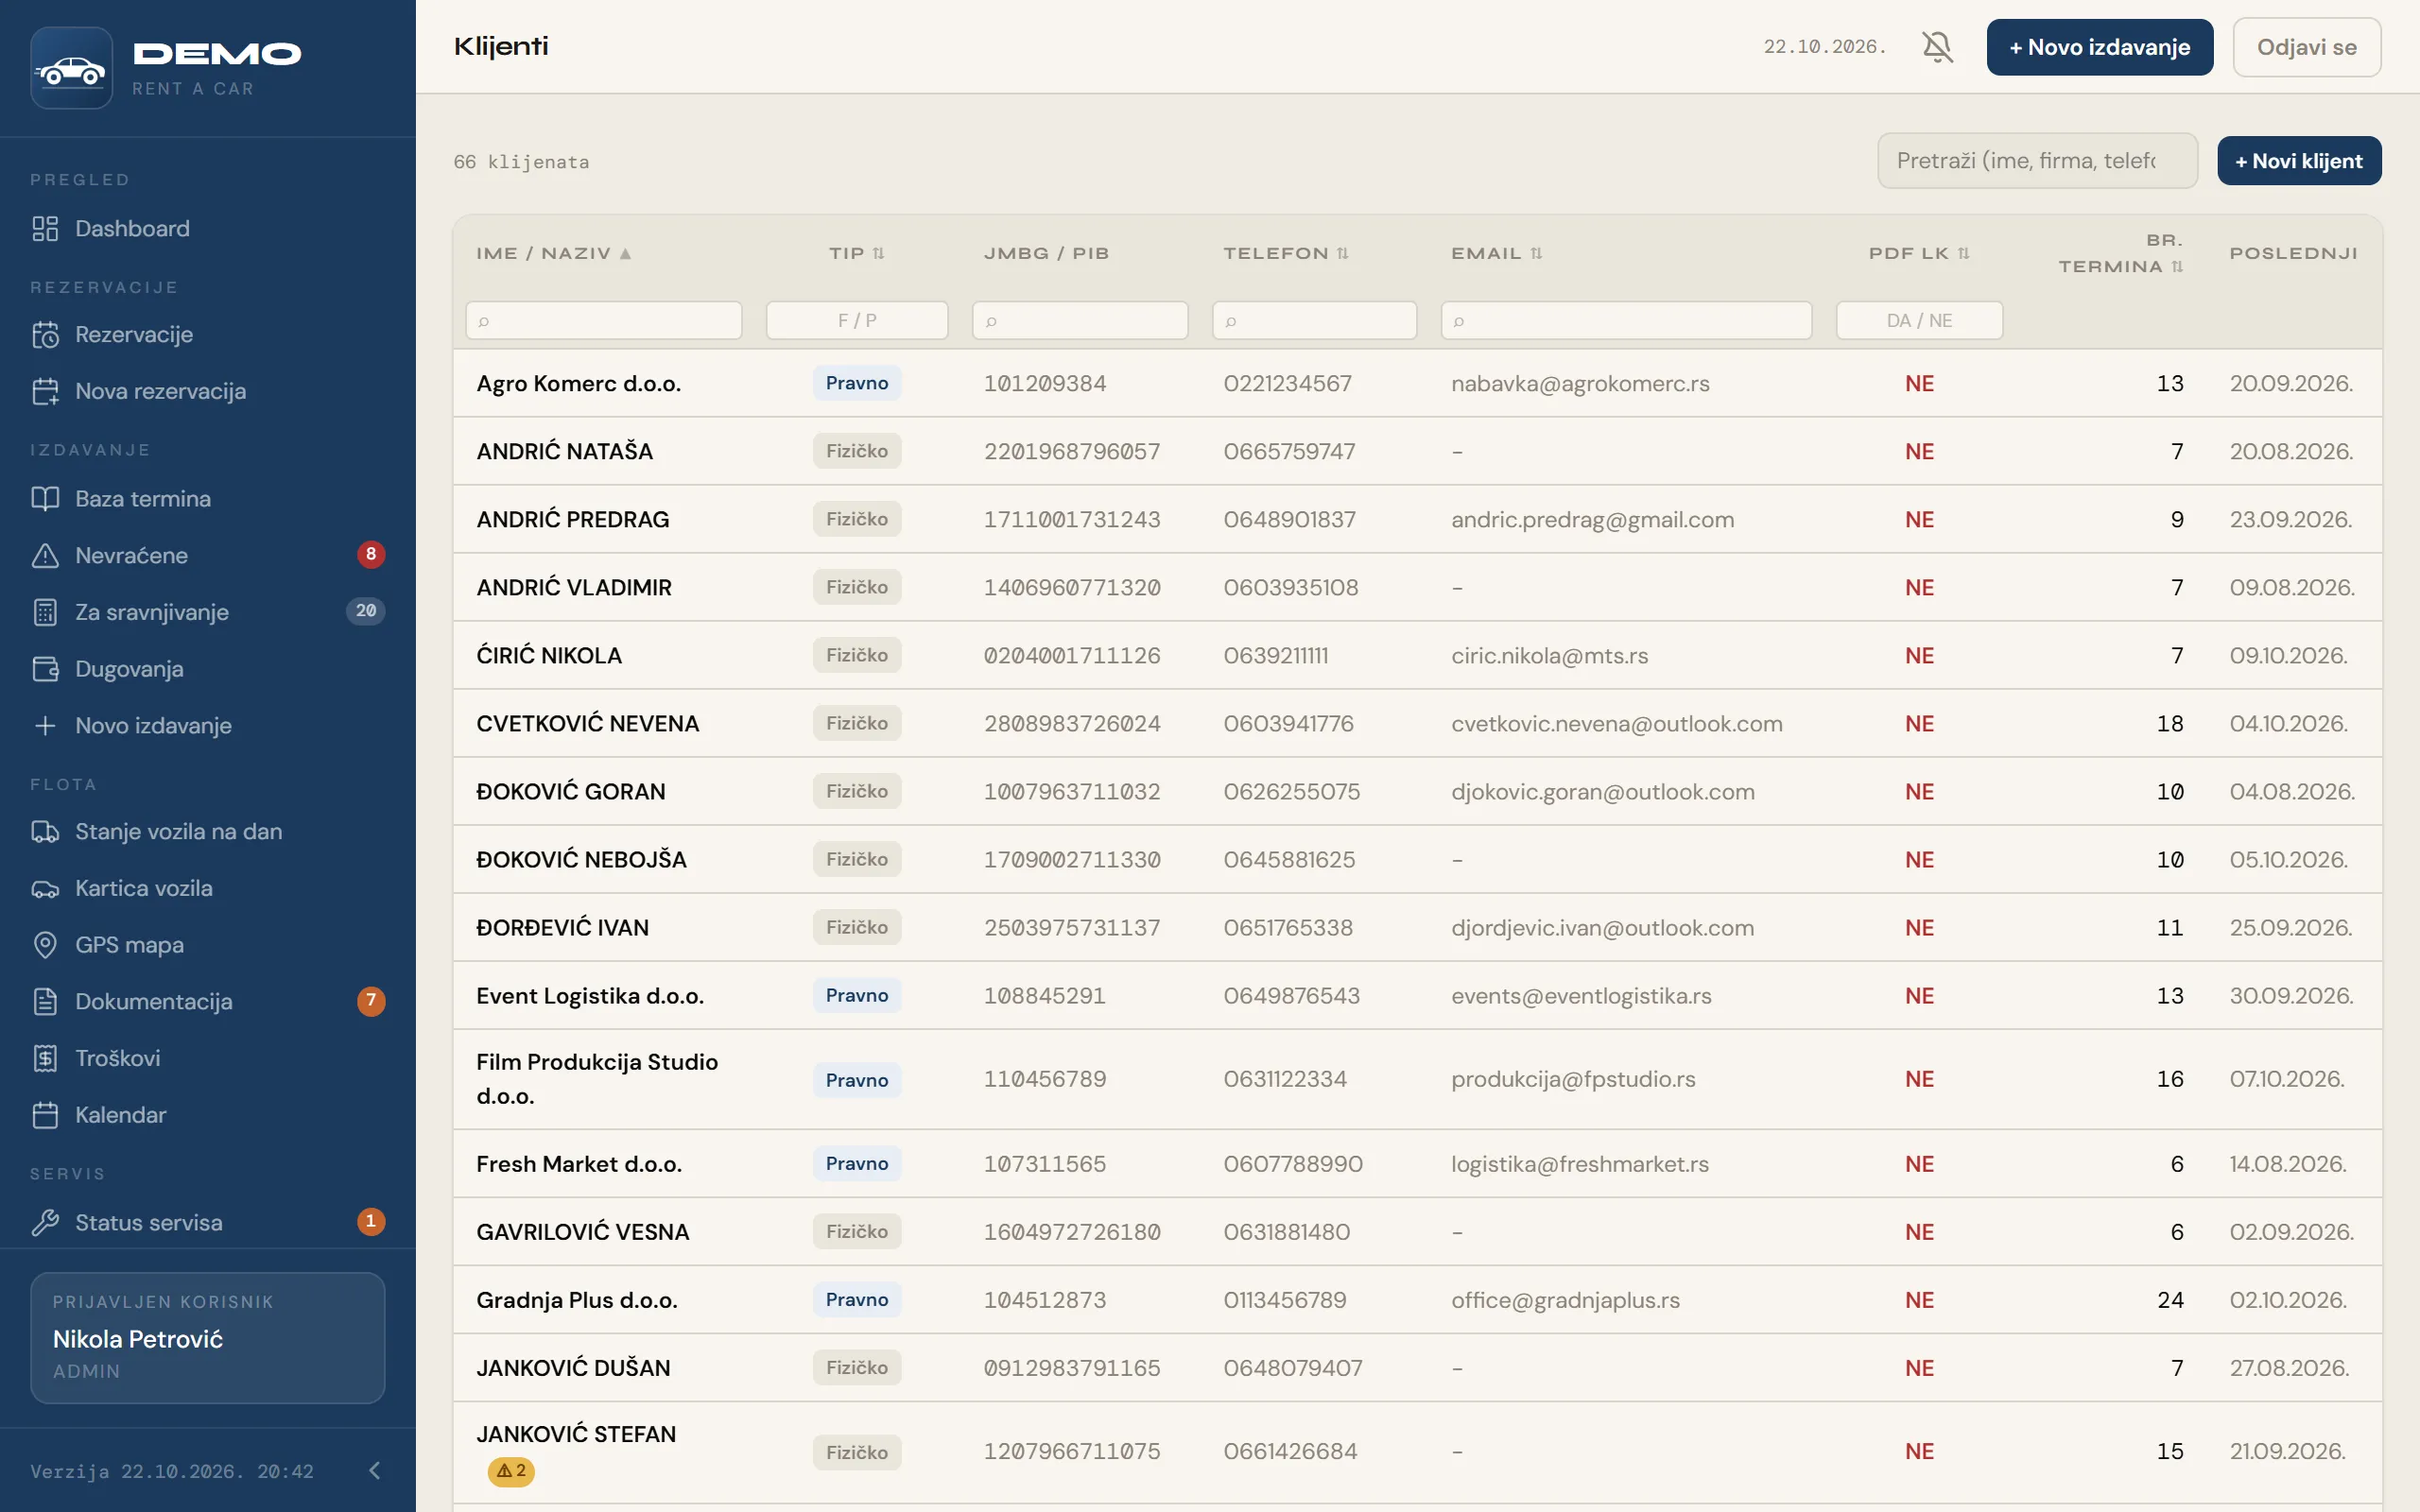Open the Rezervacije sidebar item
This screenshot has height=1512, width=2420.
207,335
